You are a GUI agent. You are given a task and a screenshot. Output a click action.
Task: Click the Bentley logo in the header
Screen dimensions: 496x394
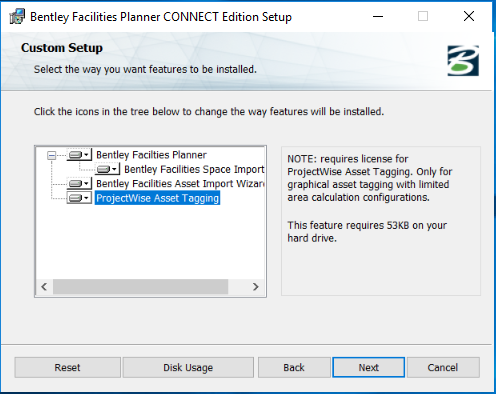click(463, 61)
